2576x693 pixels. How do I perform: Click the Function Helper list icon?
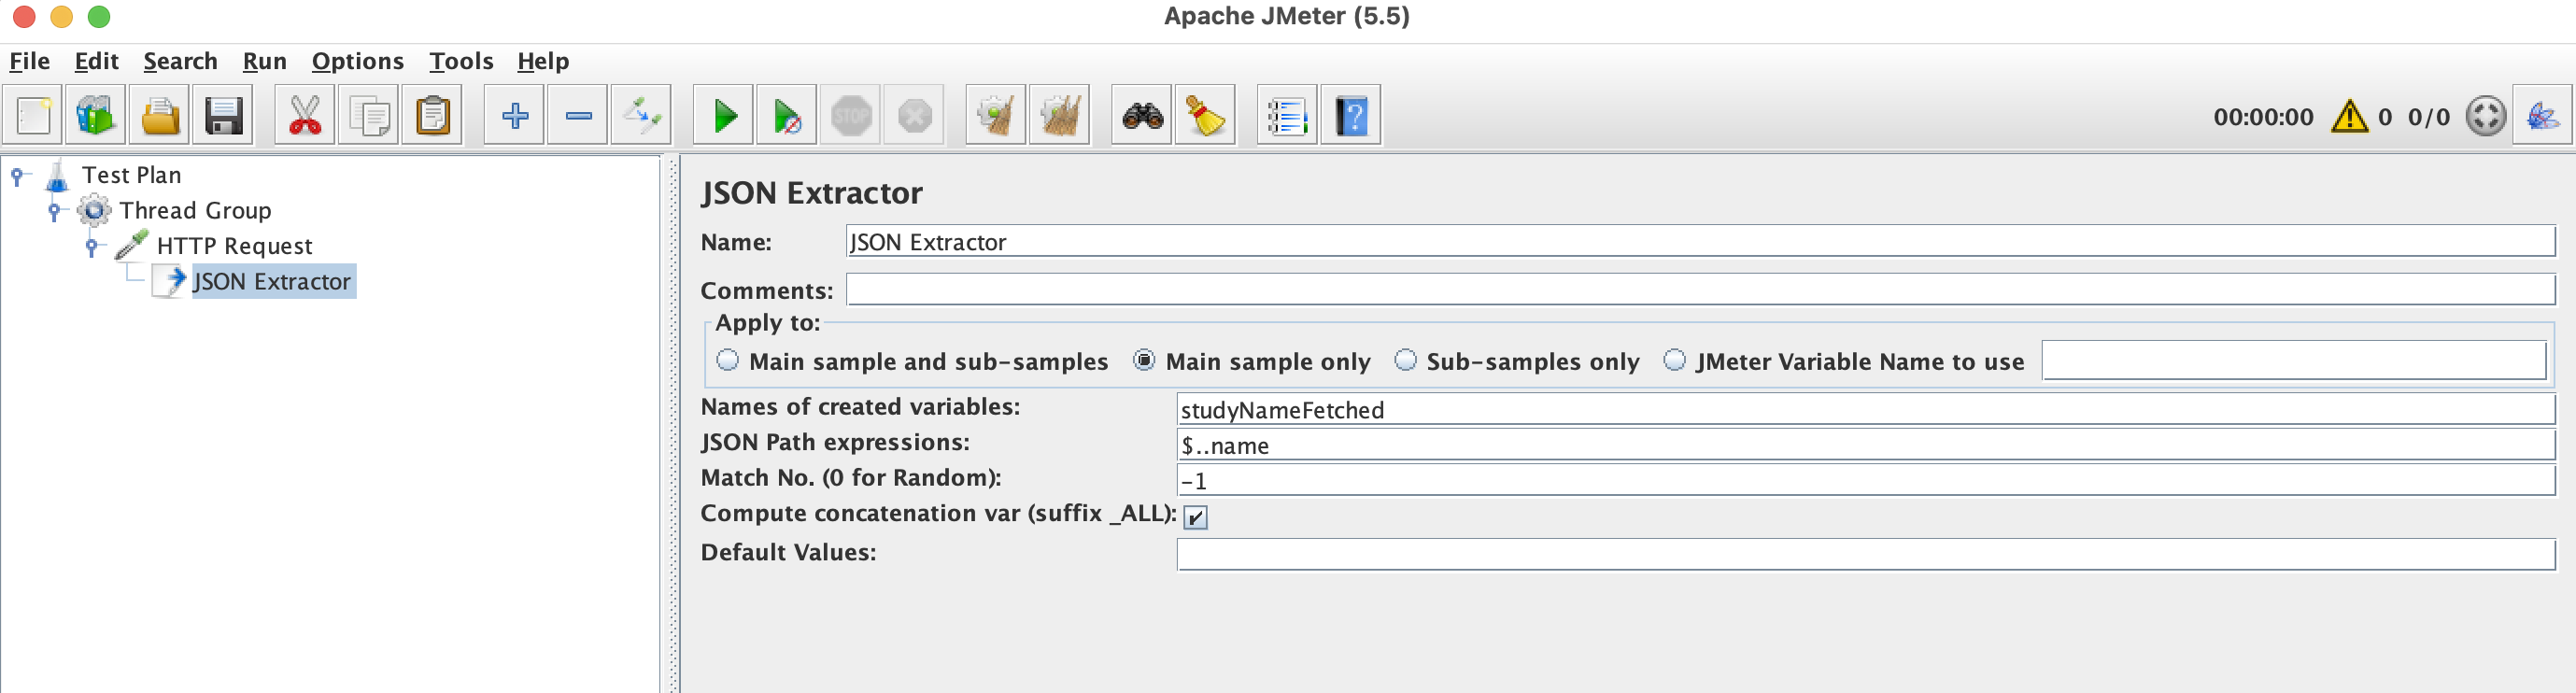coord(1287,116)
